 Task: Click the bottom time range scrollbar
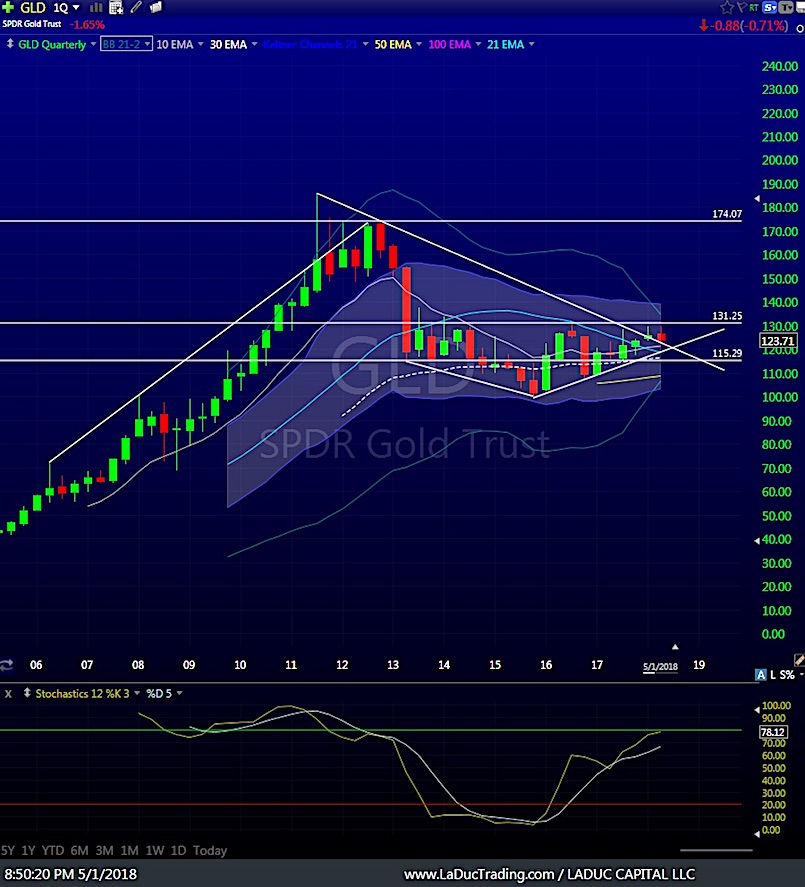click(x=716, y=850)
